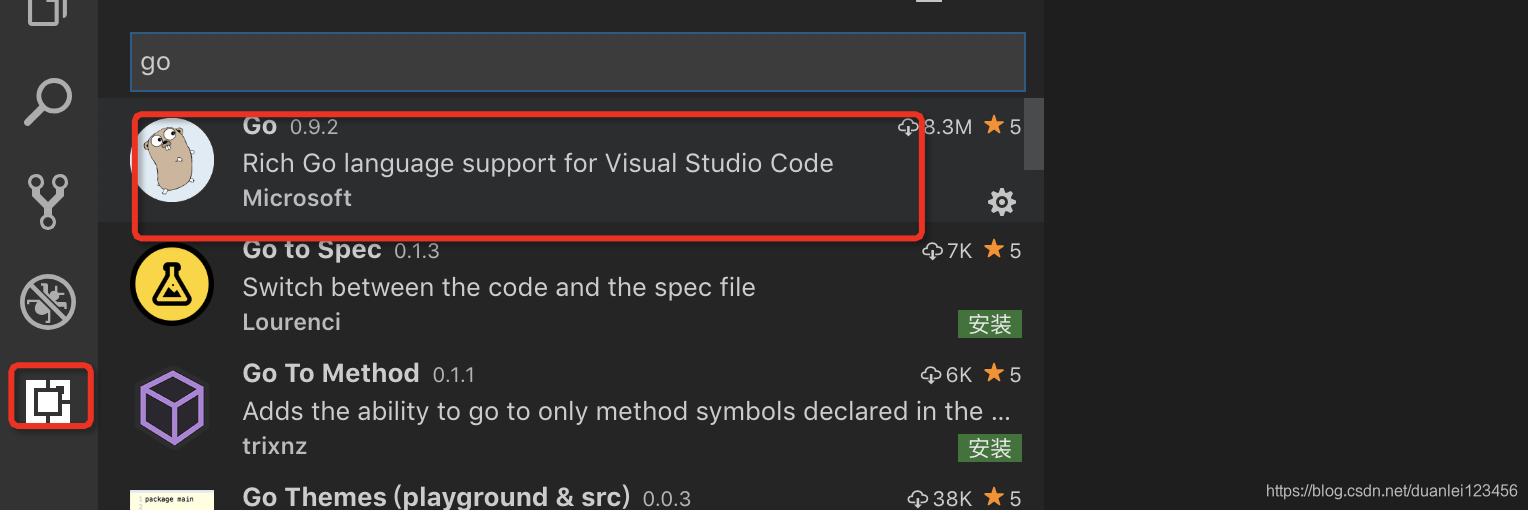
Task: Click version number 0.1.3
Action: 417,251
